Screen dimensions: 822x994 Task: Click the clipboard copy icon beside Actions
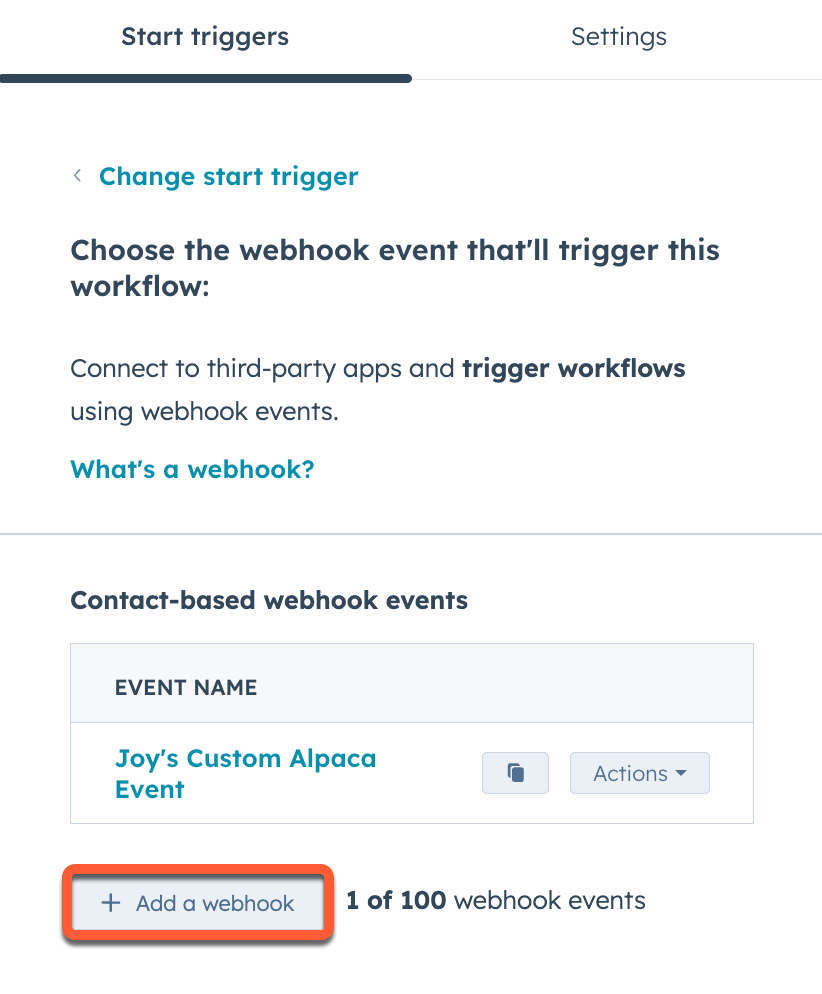pos(515,772)
